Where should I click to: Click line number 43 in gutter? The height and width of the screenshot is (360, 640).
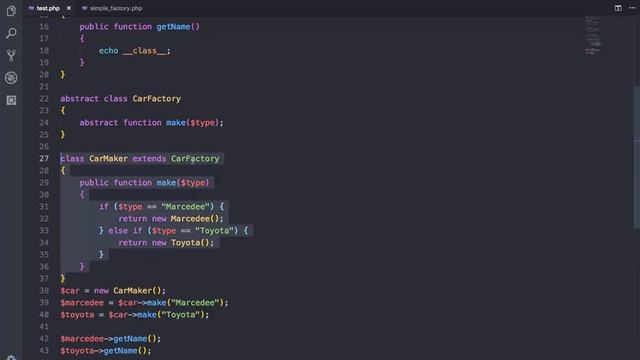click(x=44, y=350)
